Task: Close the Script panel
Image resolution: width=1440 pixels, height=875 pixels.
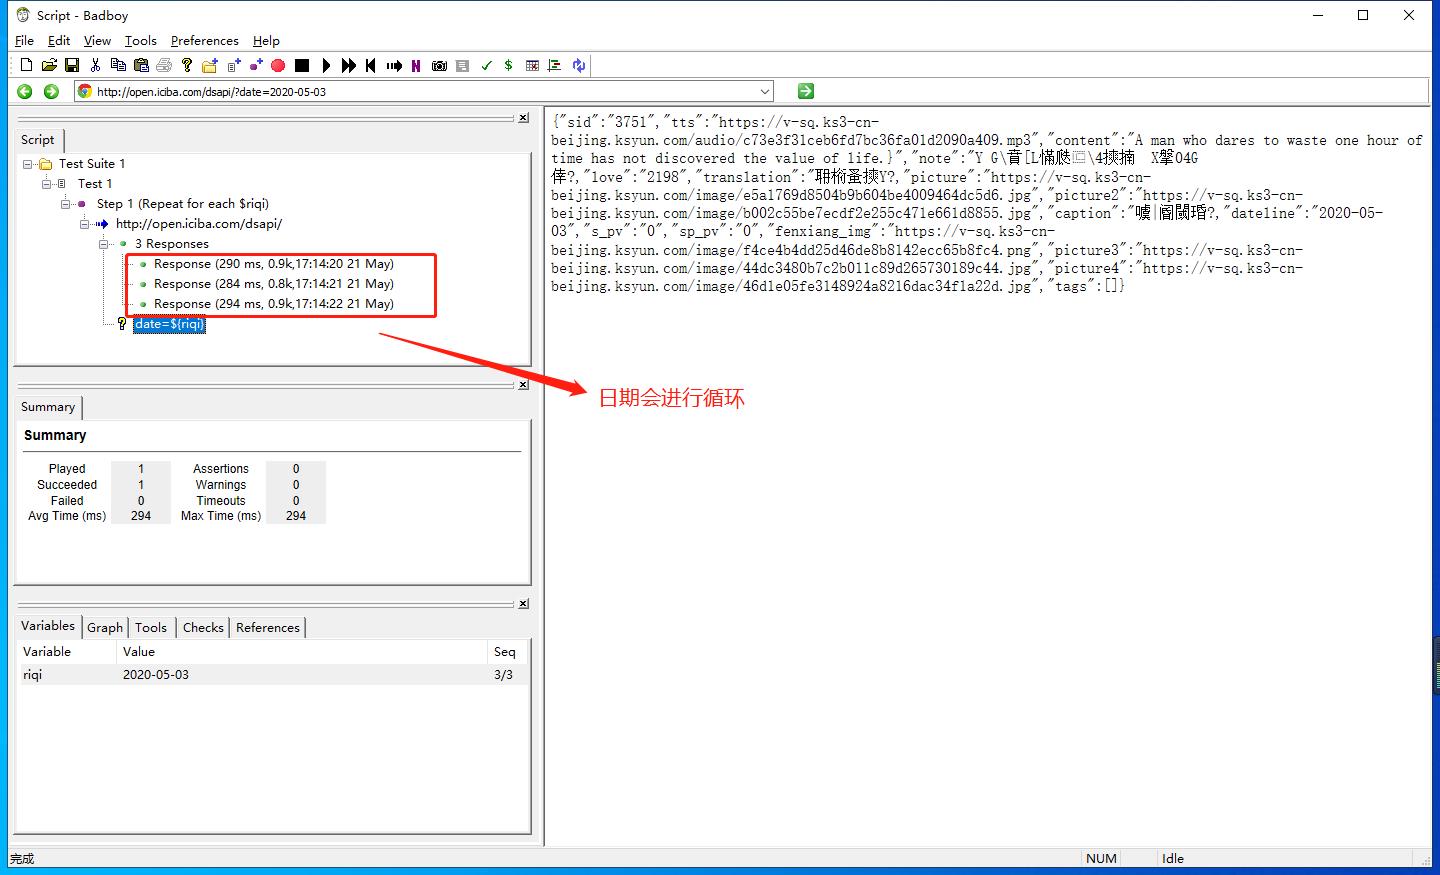Action: tap(523, 118)
